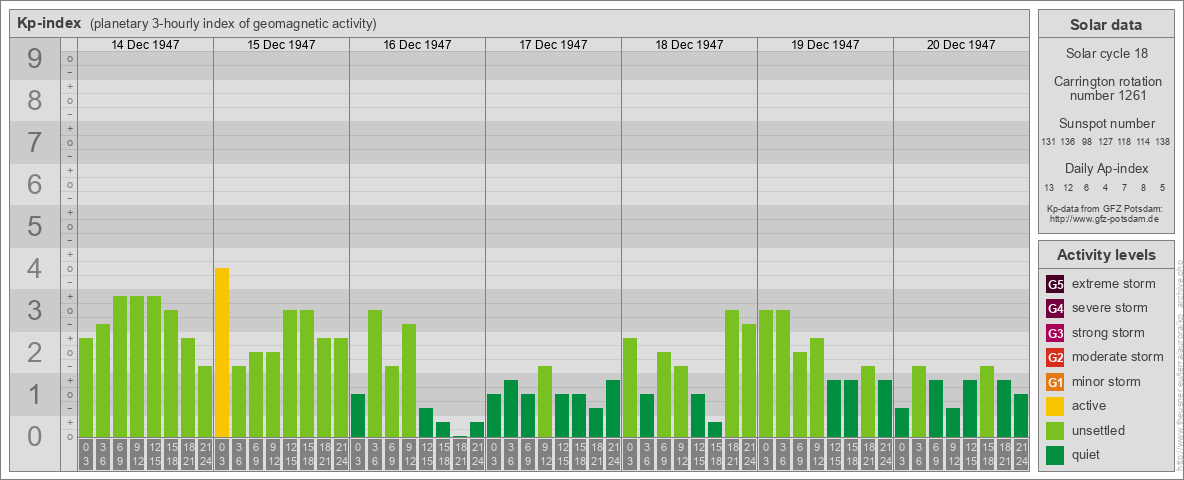Click the '19 Dec 1947' date header

coord(825,45)
